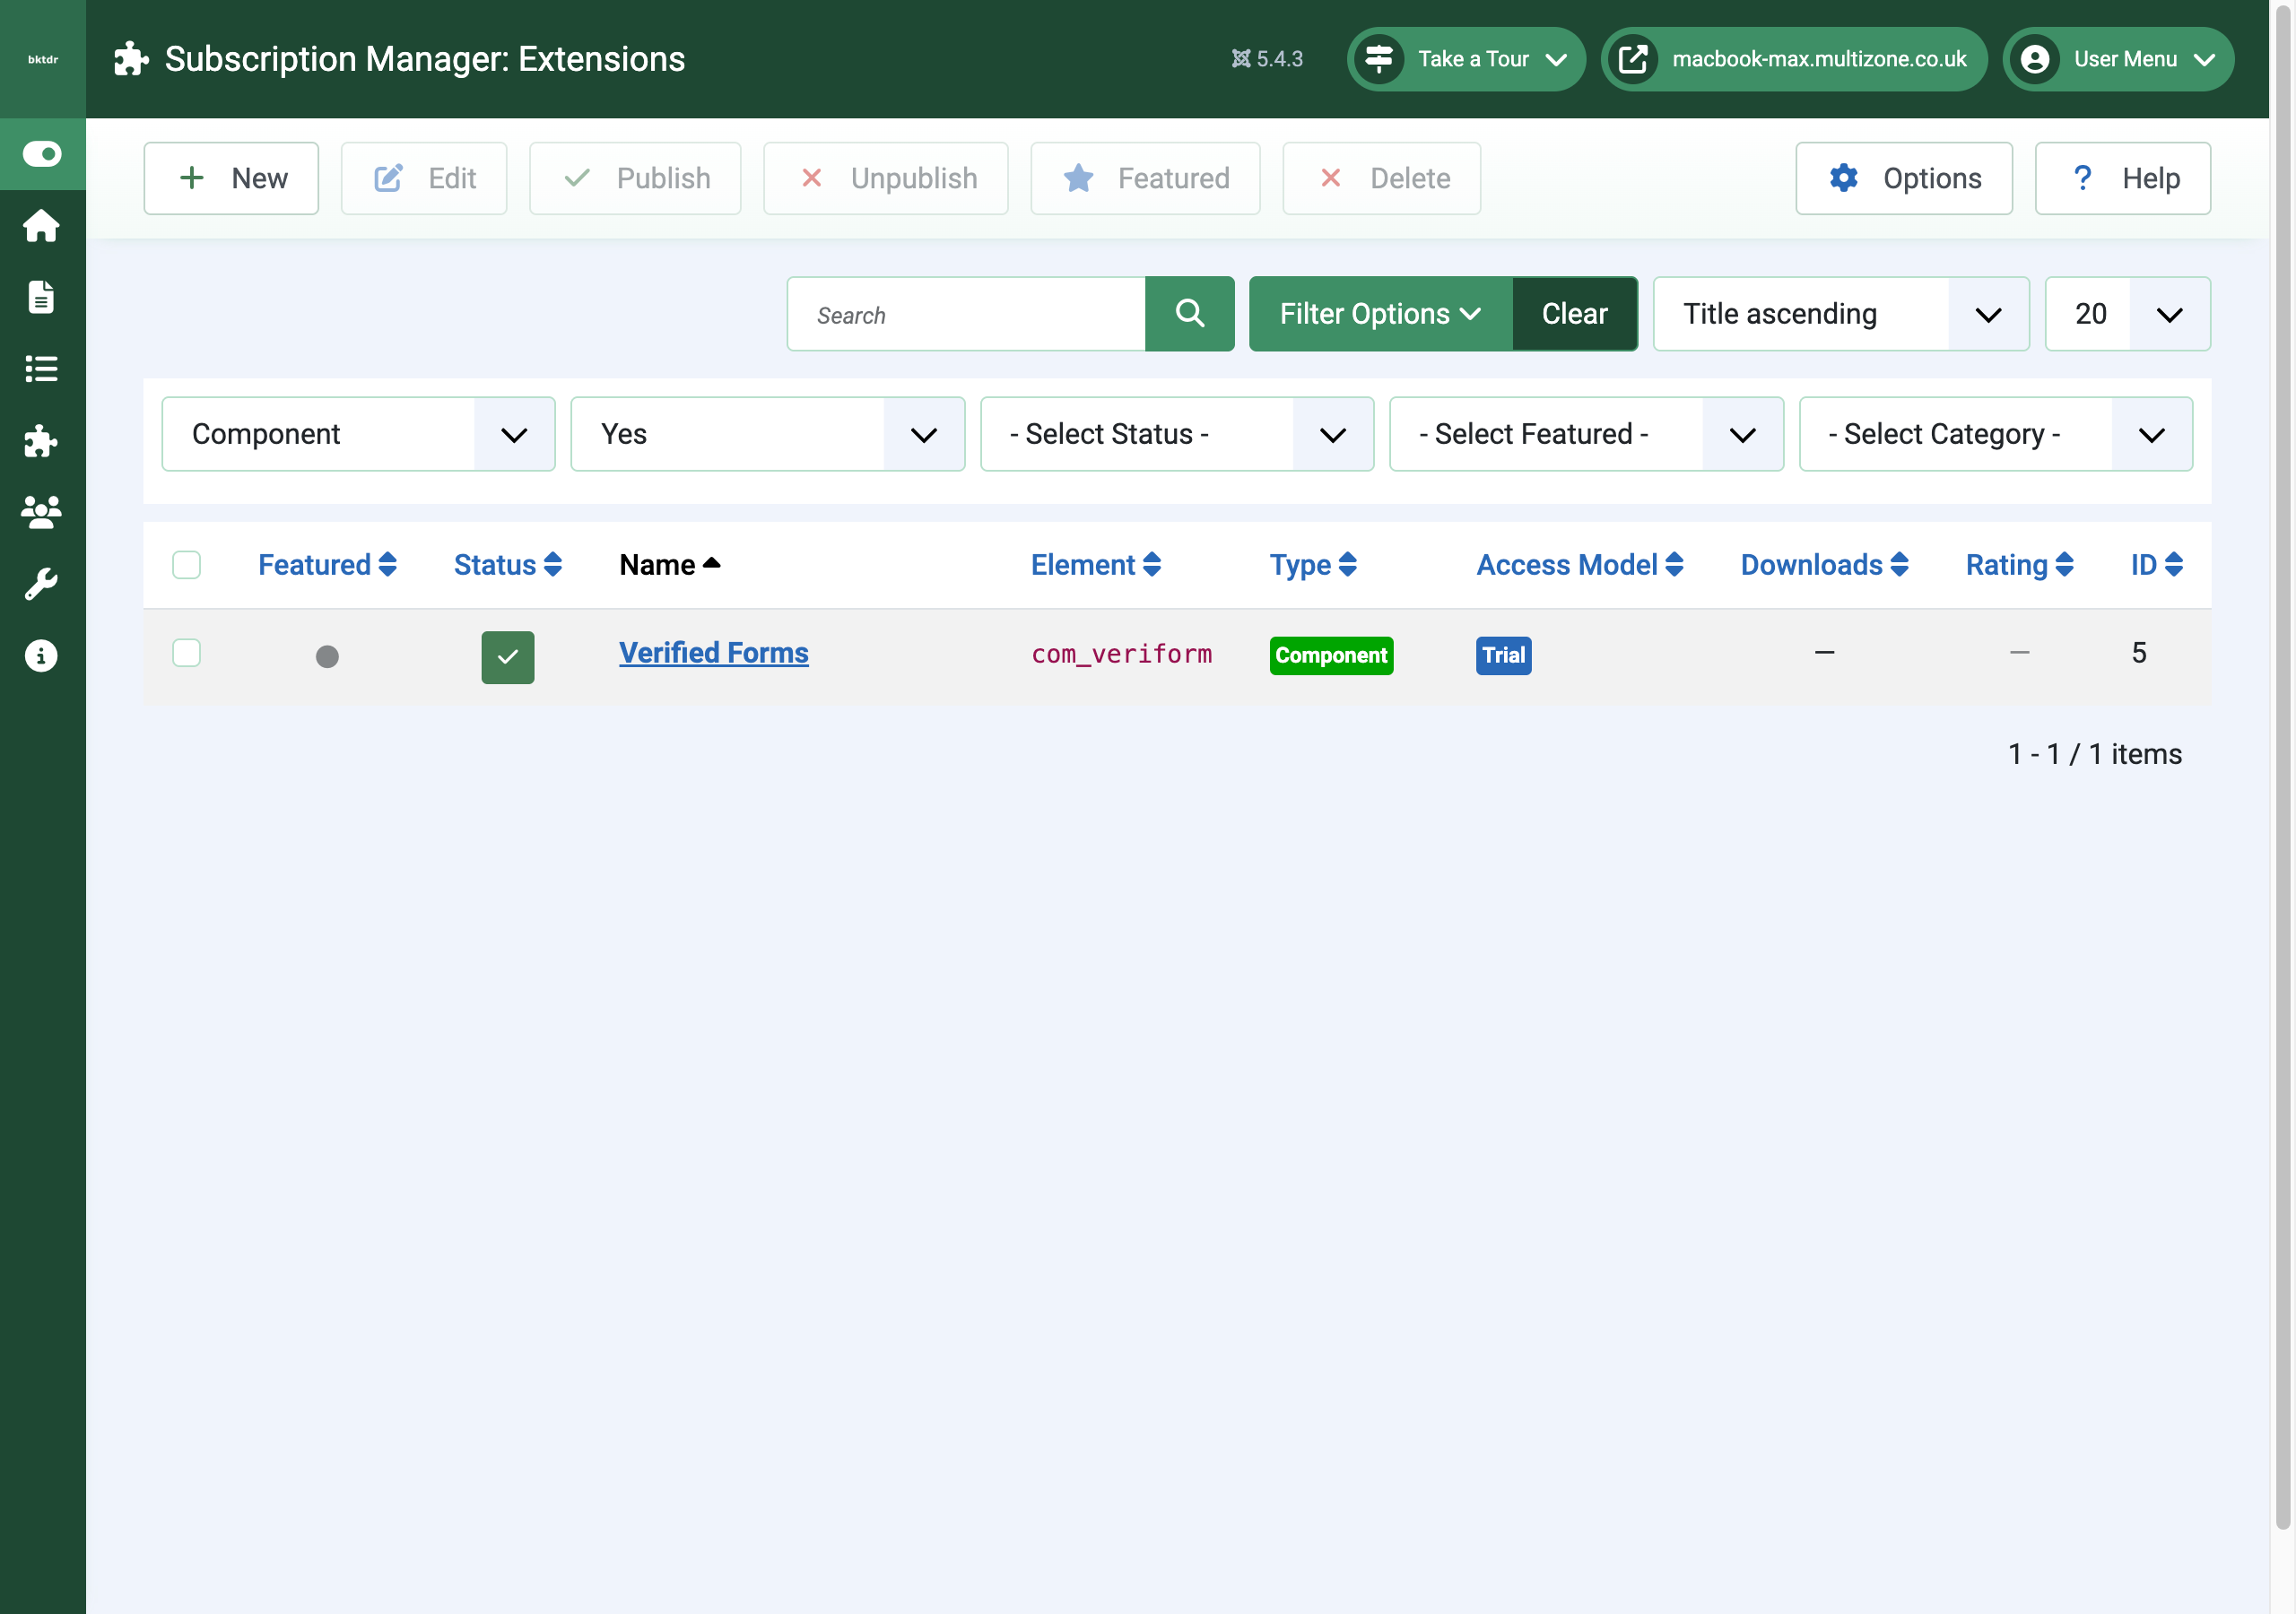Open the info icon in sidebar

point(41,655)
